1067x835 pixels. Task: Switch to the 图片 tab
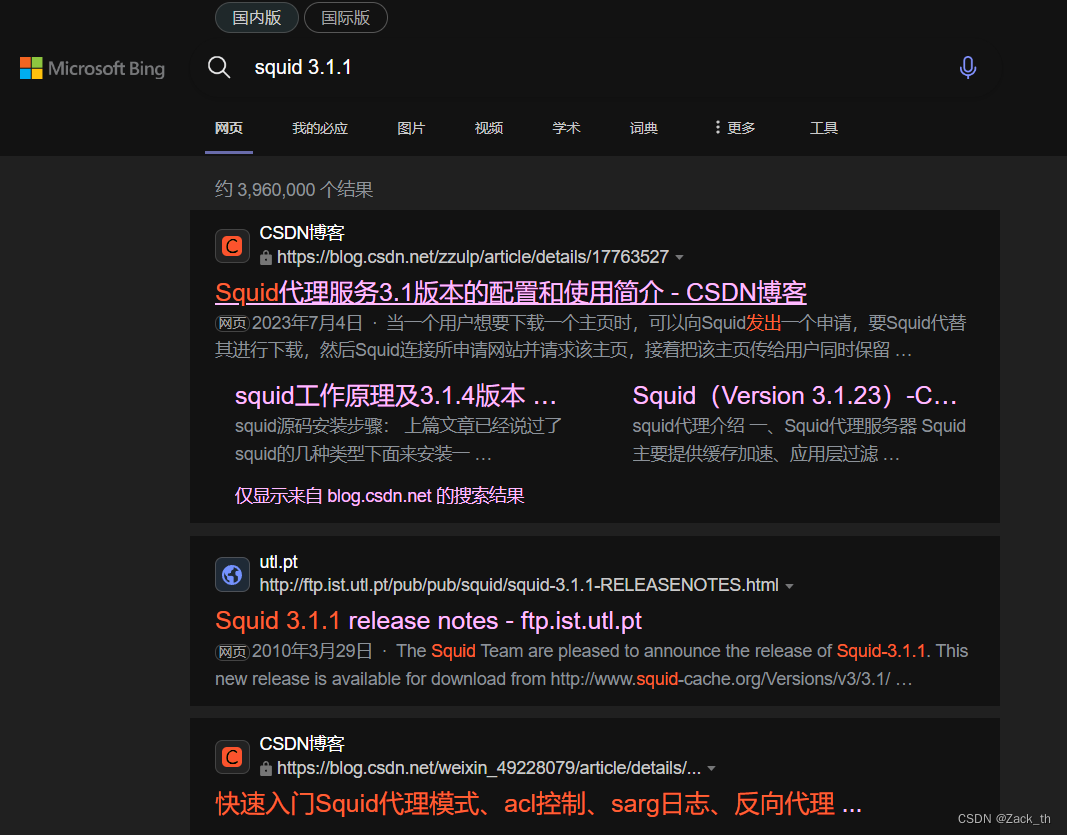411,128
